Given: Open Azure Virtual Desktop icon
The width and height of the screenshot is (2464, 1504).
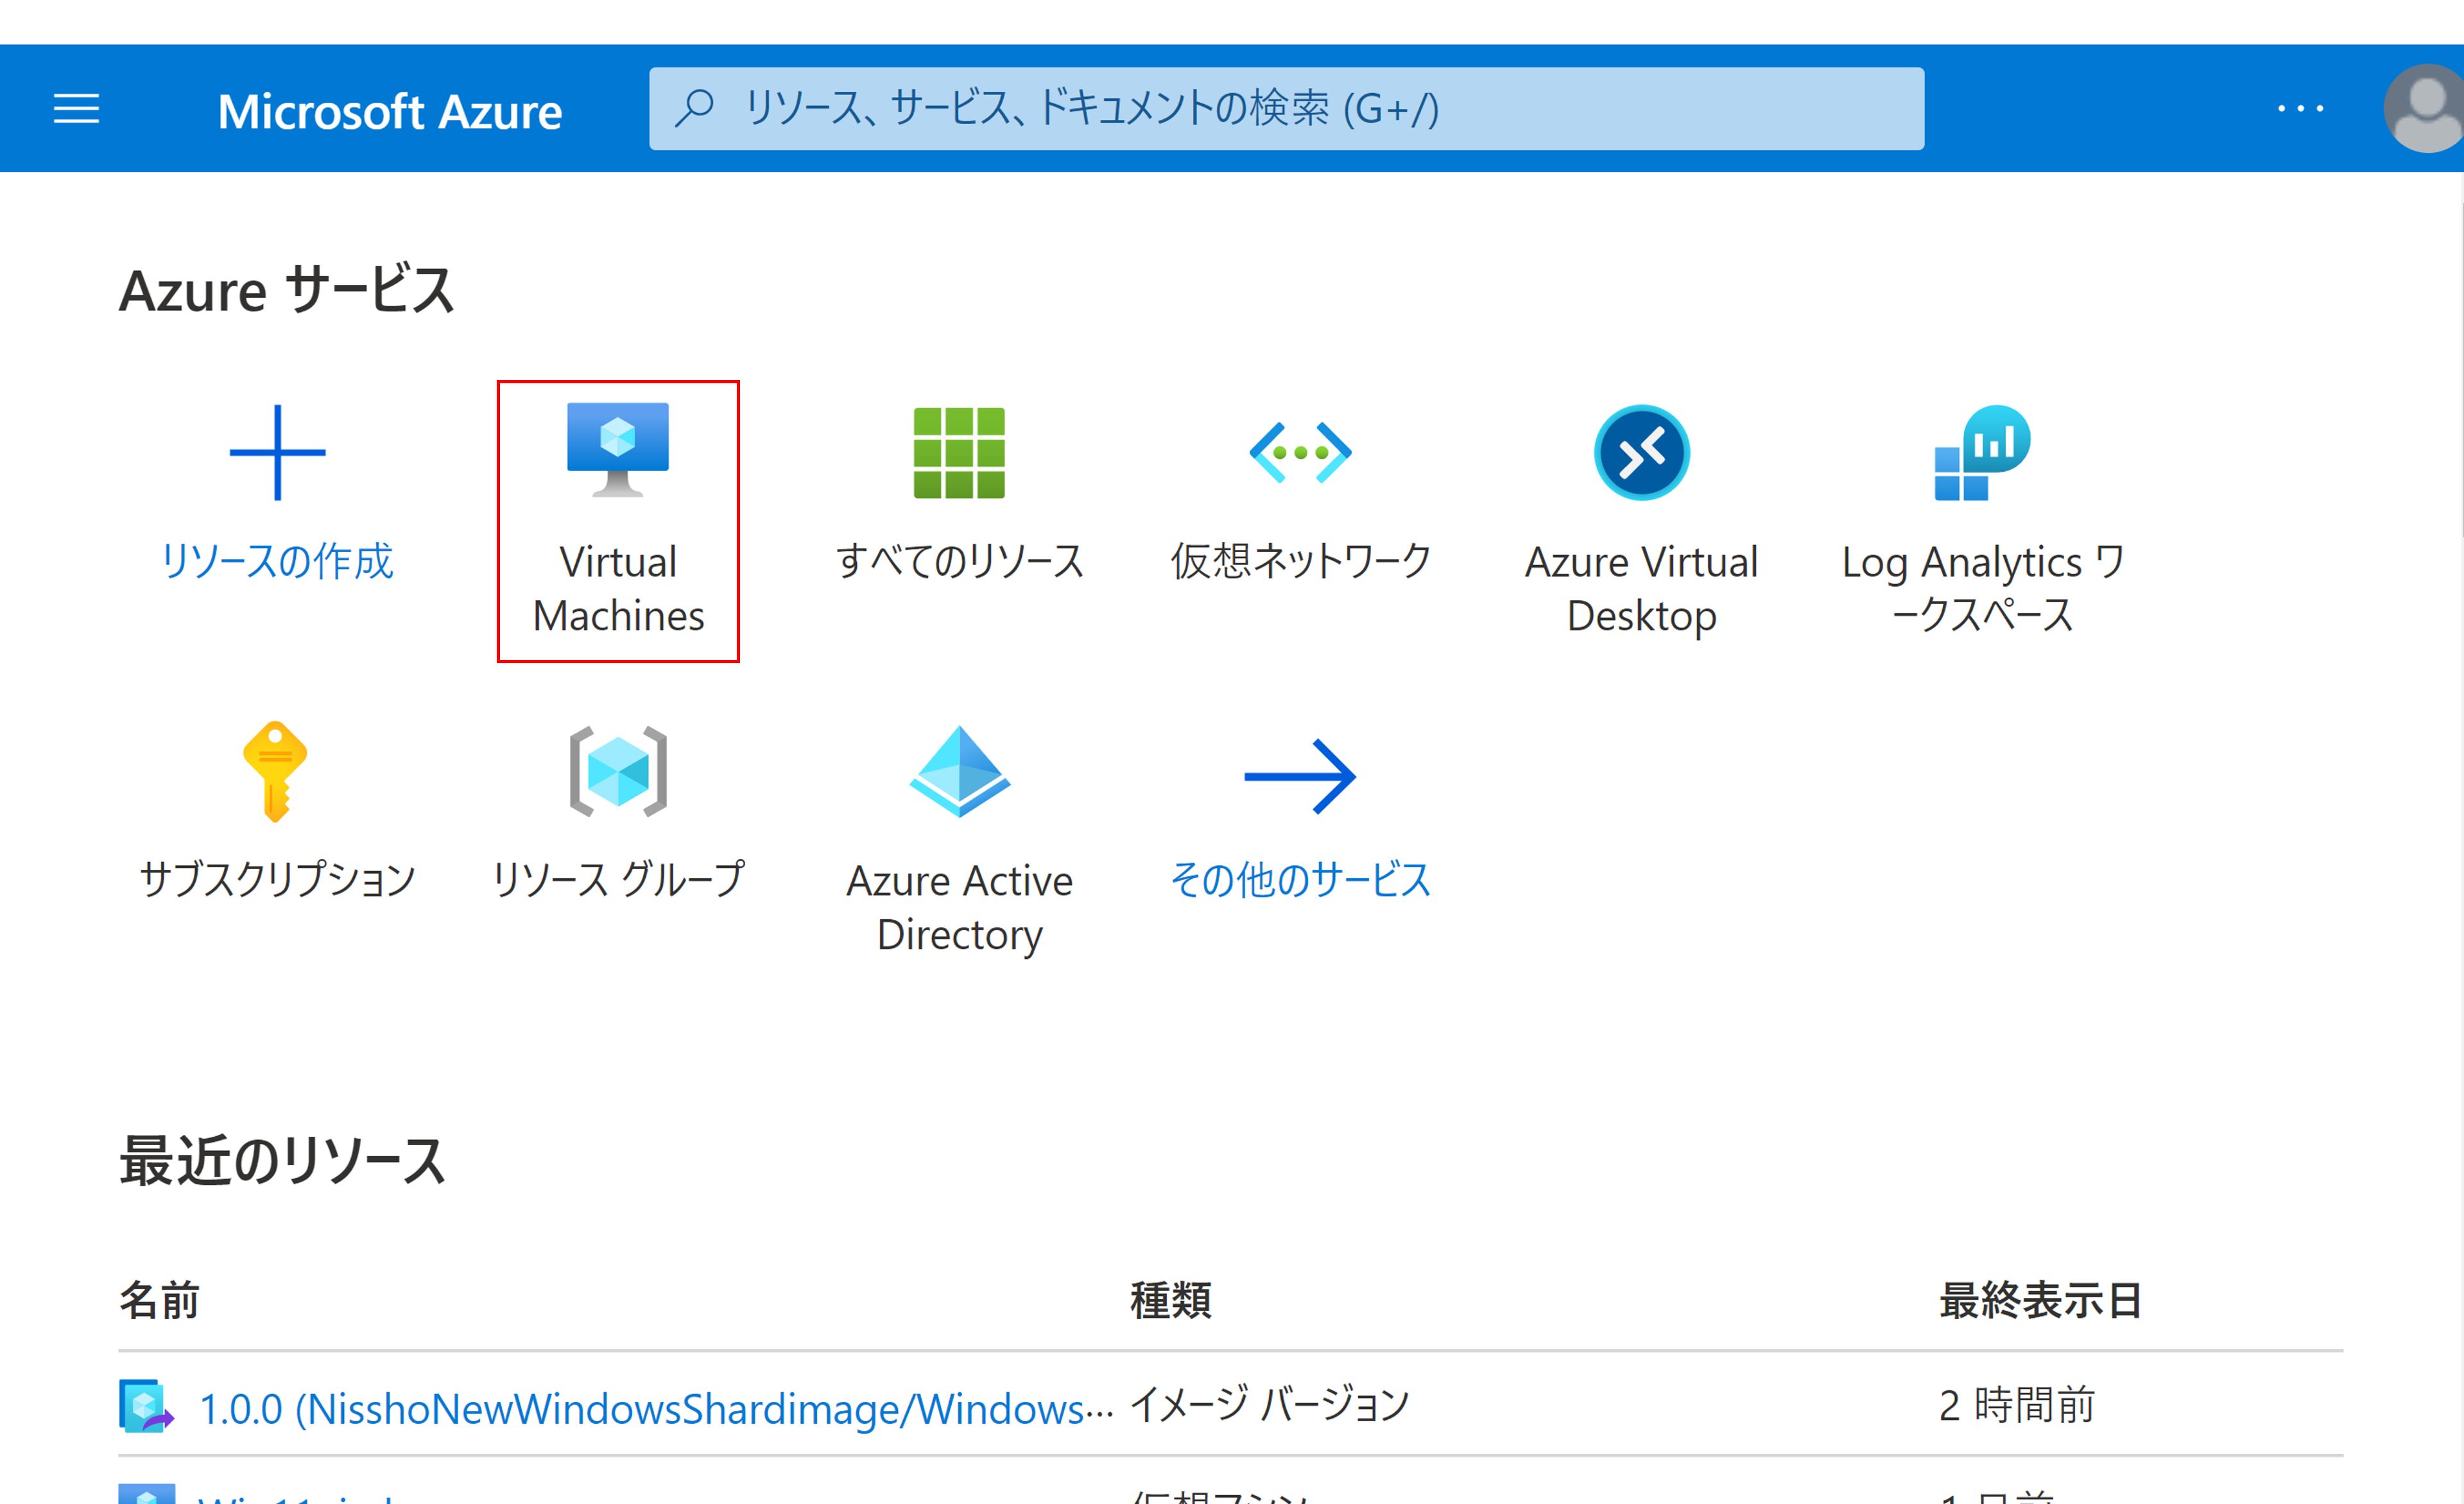Looking at the screenshot, I should [x=1641, y=453].
